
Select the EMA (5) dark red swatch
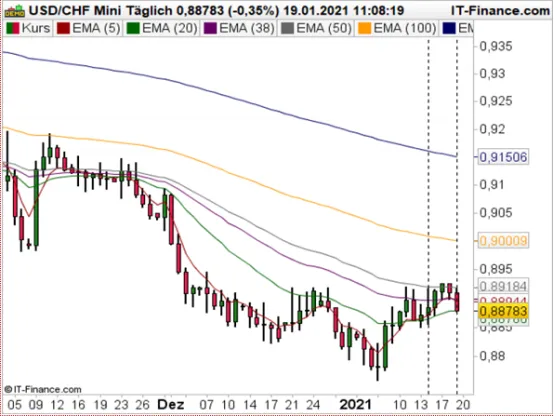pos(63,28)
